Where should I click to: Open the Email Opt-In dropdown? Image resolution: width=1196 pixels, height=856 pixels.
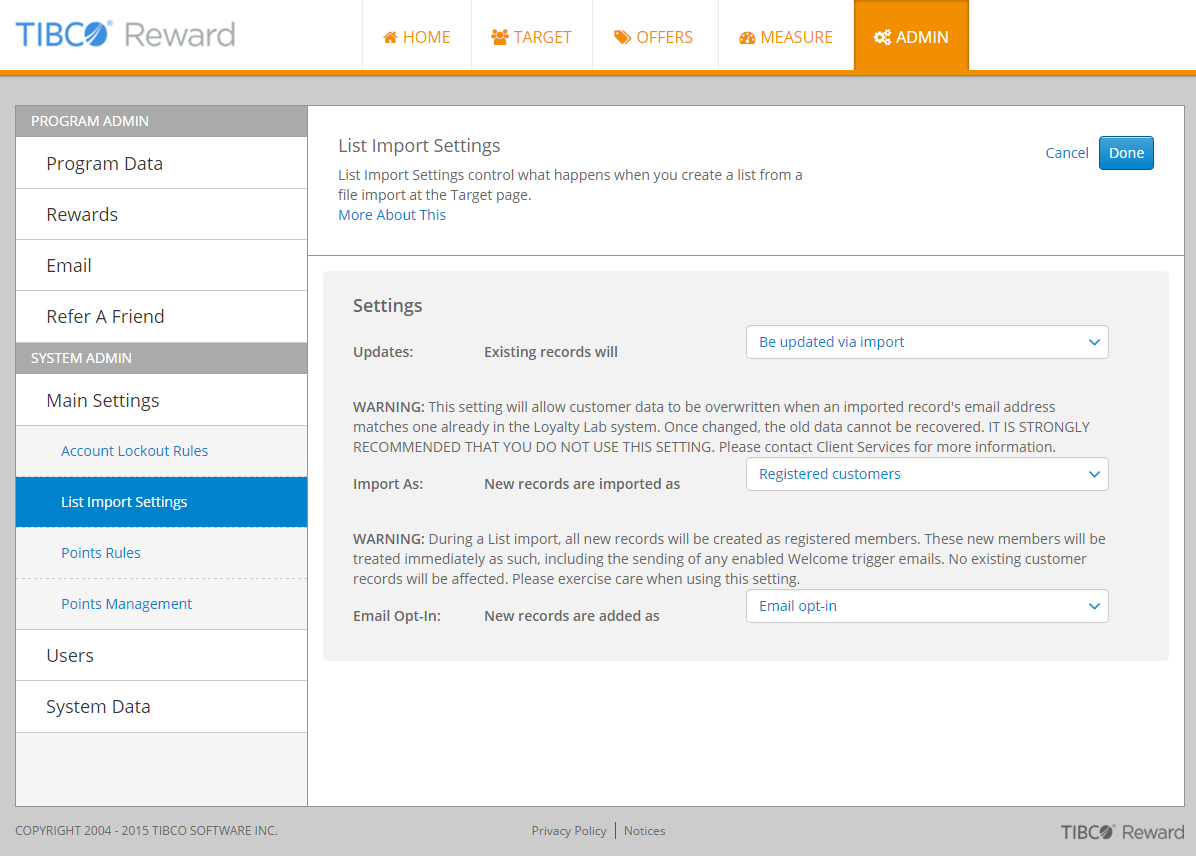coord(927,606)
